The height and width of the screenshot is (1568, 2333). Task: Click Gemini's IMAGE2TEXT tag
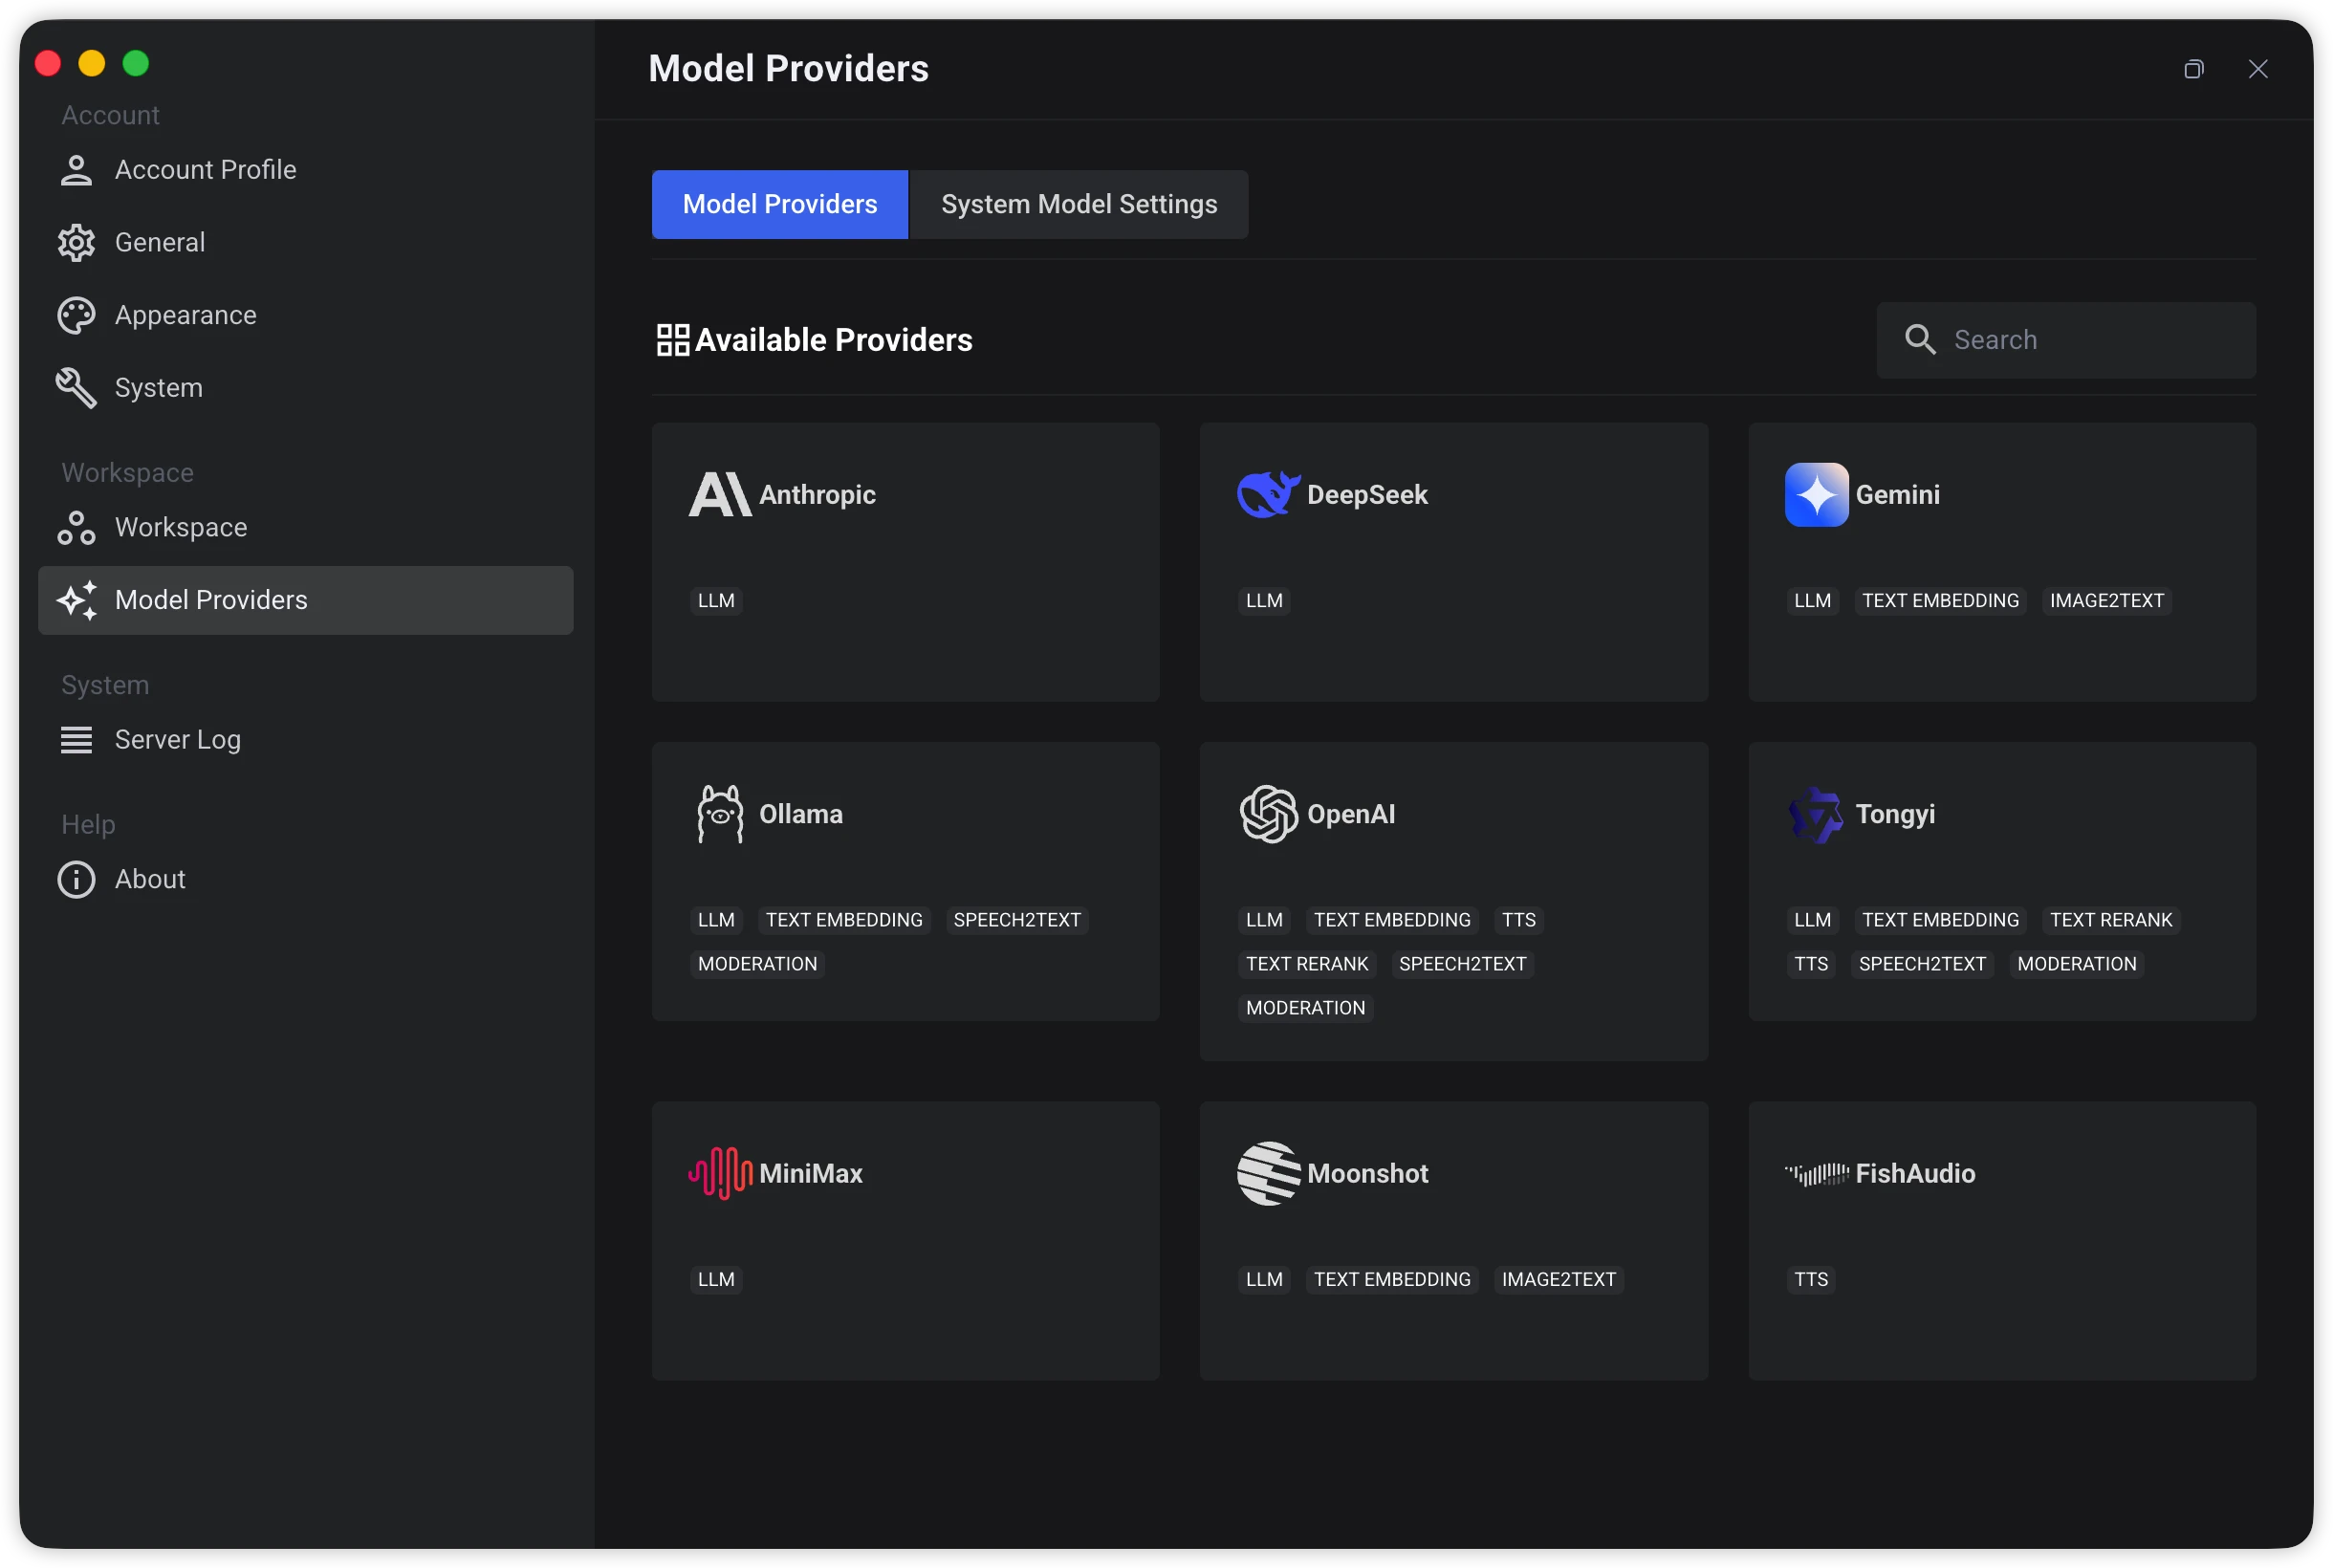[2106, 601]
